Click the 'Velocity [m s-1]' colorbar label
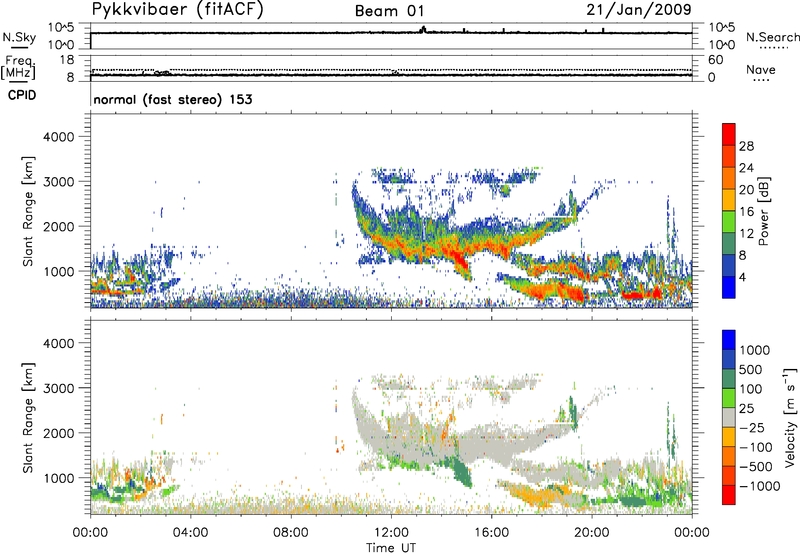The image size is (800, 554). pyautogui.click(x=790, y=417)
